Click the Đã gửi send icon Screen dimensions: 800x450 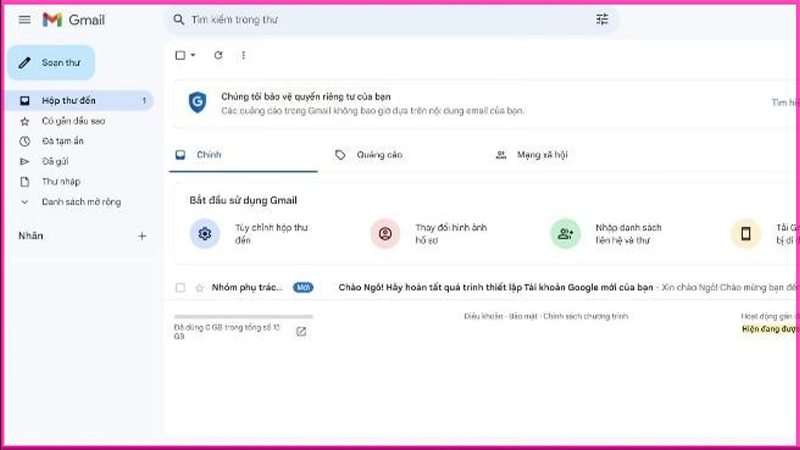tap(24, 162)
